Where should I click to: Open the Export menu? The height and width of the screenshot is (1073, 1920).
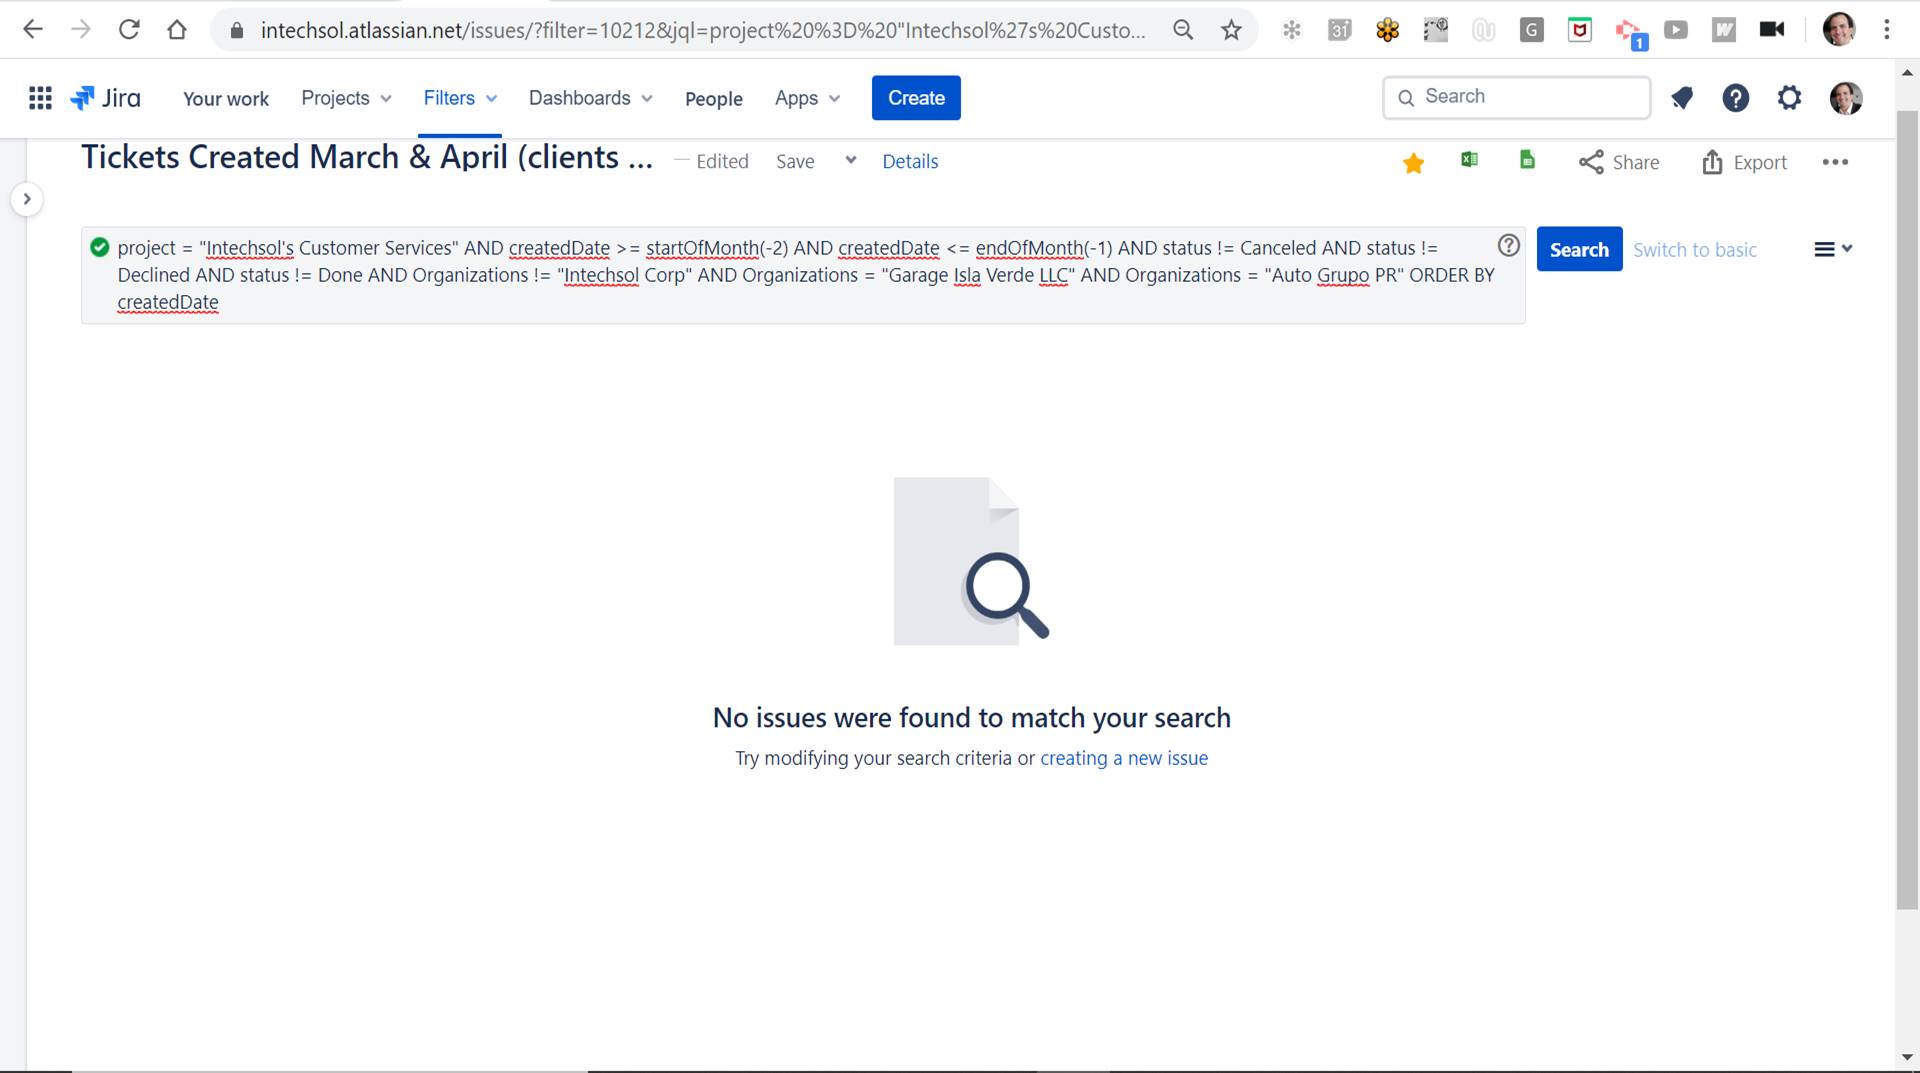tap(1745, 162)
